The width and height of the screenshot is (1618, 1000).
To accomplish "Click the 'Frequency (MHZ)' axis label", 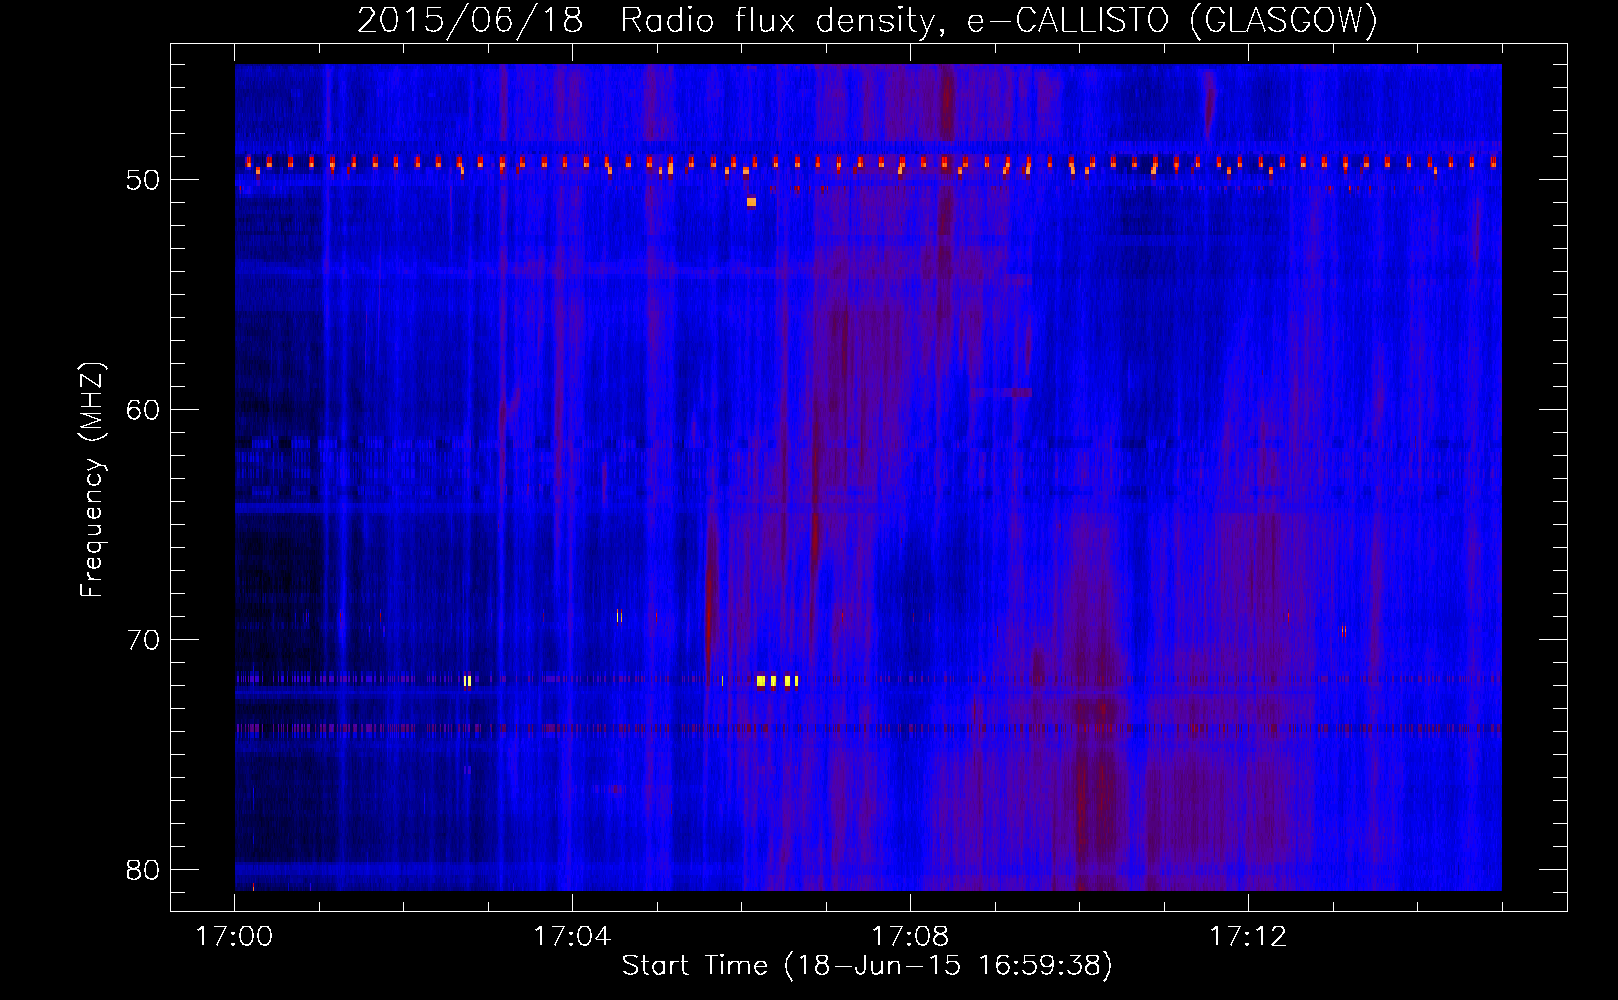I will tap(92, 480).
